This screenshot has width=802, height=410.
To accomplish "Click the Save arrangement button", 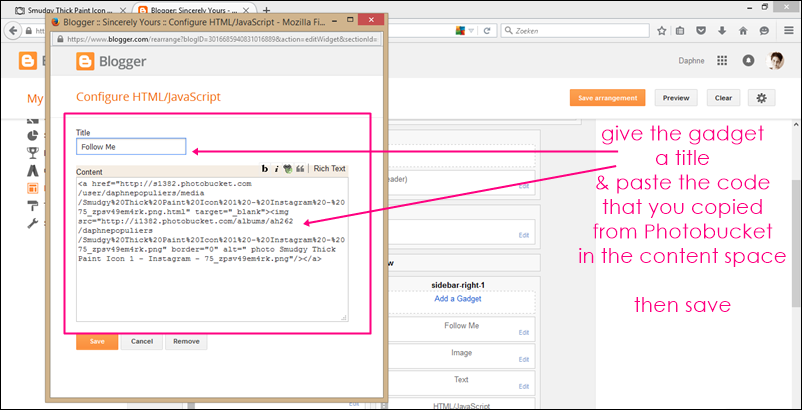I will click(x=608, y=98).
